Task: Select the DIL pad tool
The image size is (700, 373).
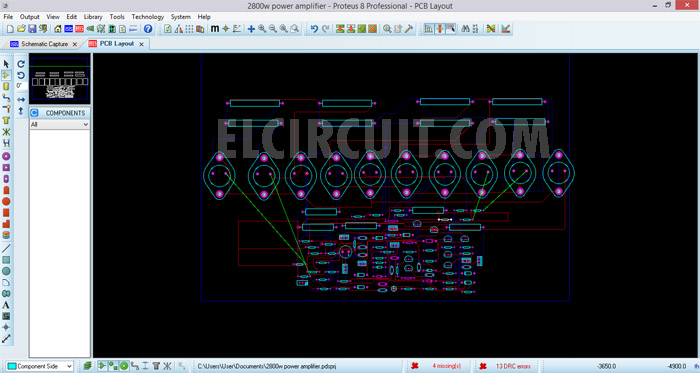Action: pos(6,179)
